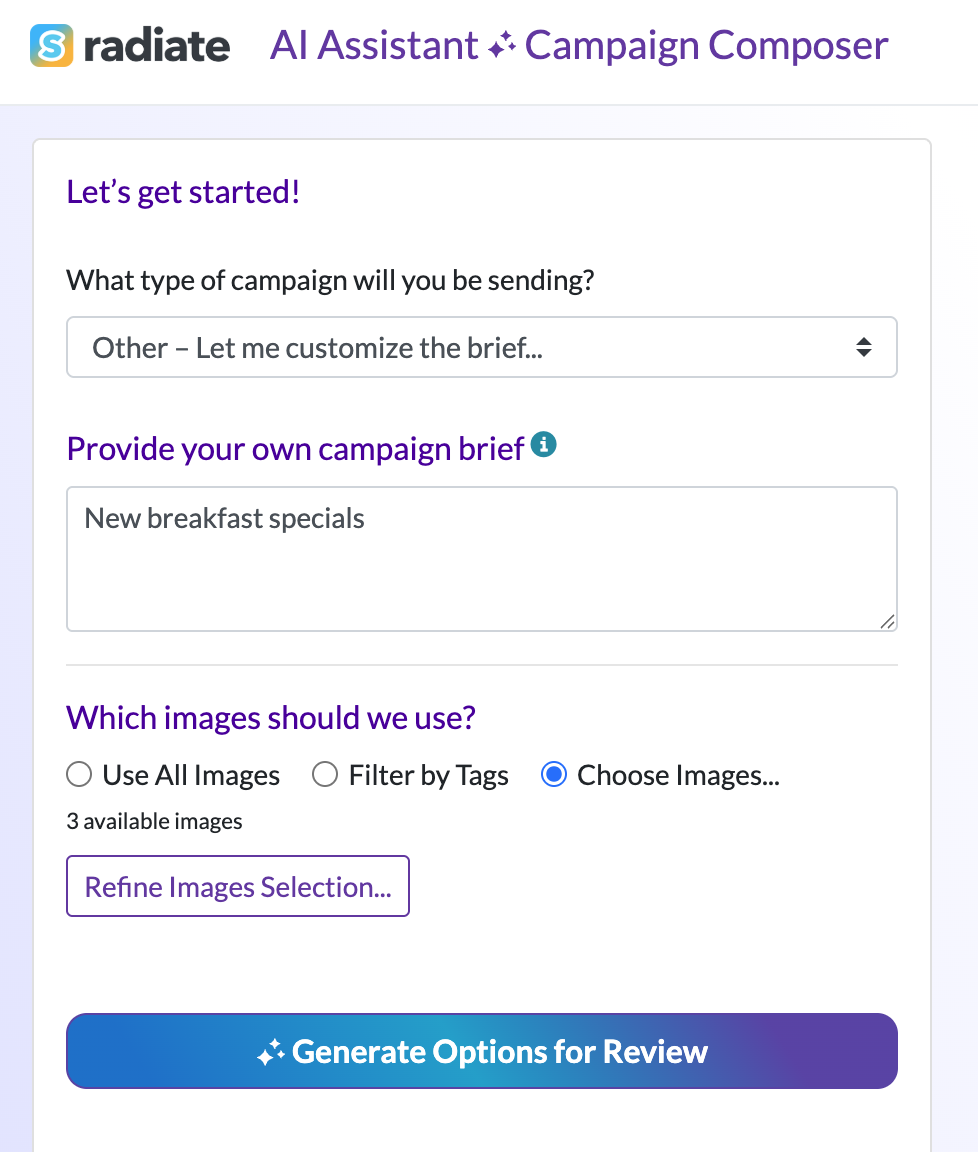The width and height of the screenshot is (978, 1152).
Task: Click the radiate wordmark text
Action: point(157,46)
